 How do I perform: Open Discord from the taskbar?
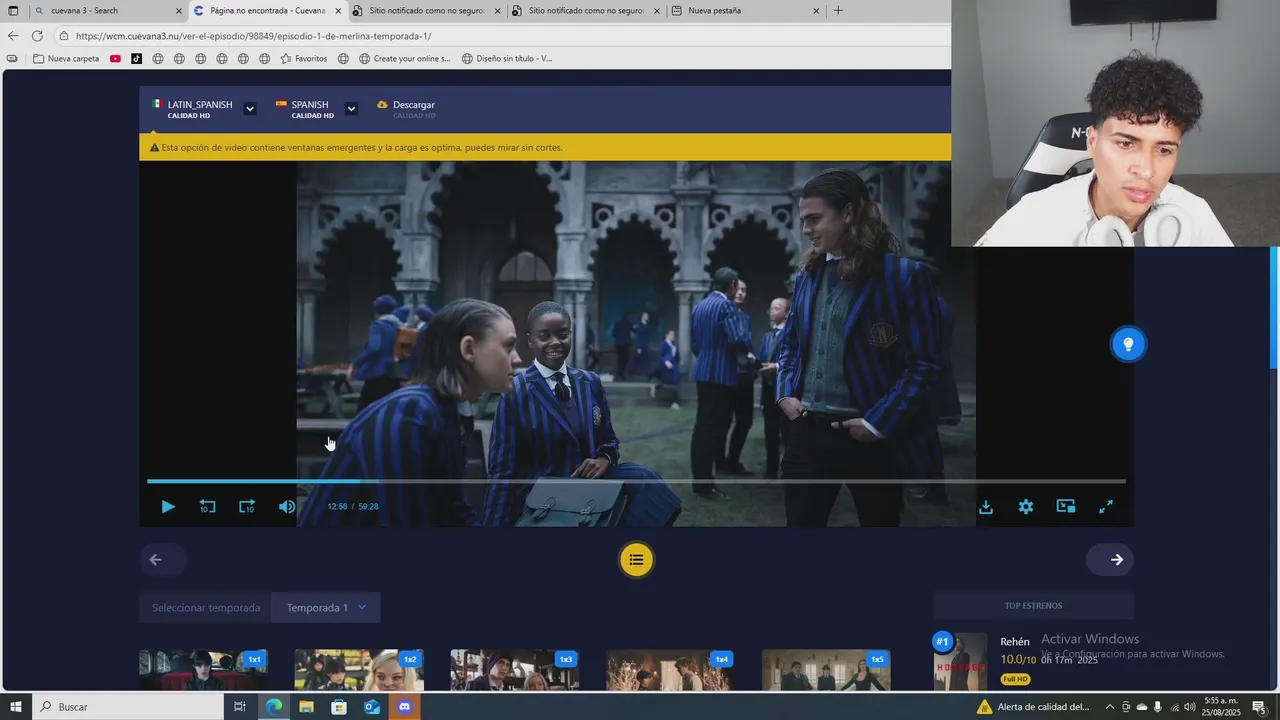(x=404, y=707)
